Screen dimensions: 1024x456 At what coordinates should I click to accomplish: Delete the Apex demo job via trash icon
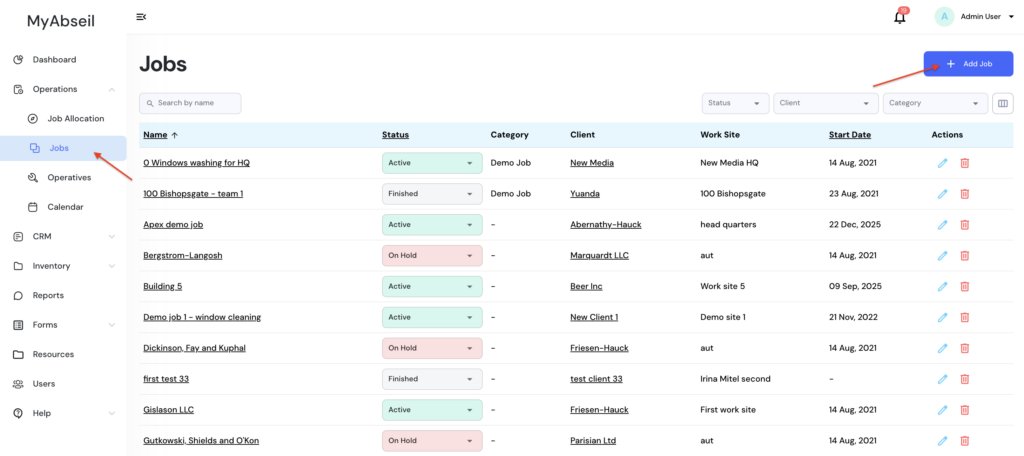coord(964,225)
